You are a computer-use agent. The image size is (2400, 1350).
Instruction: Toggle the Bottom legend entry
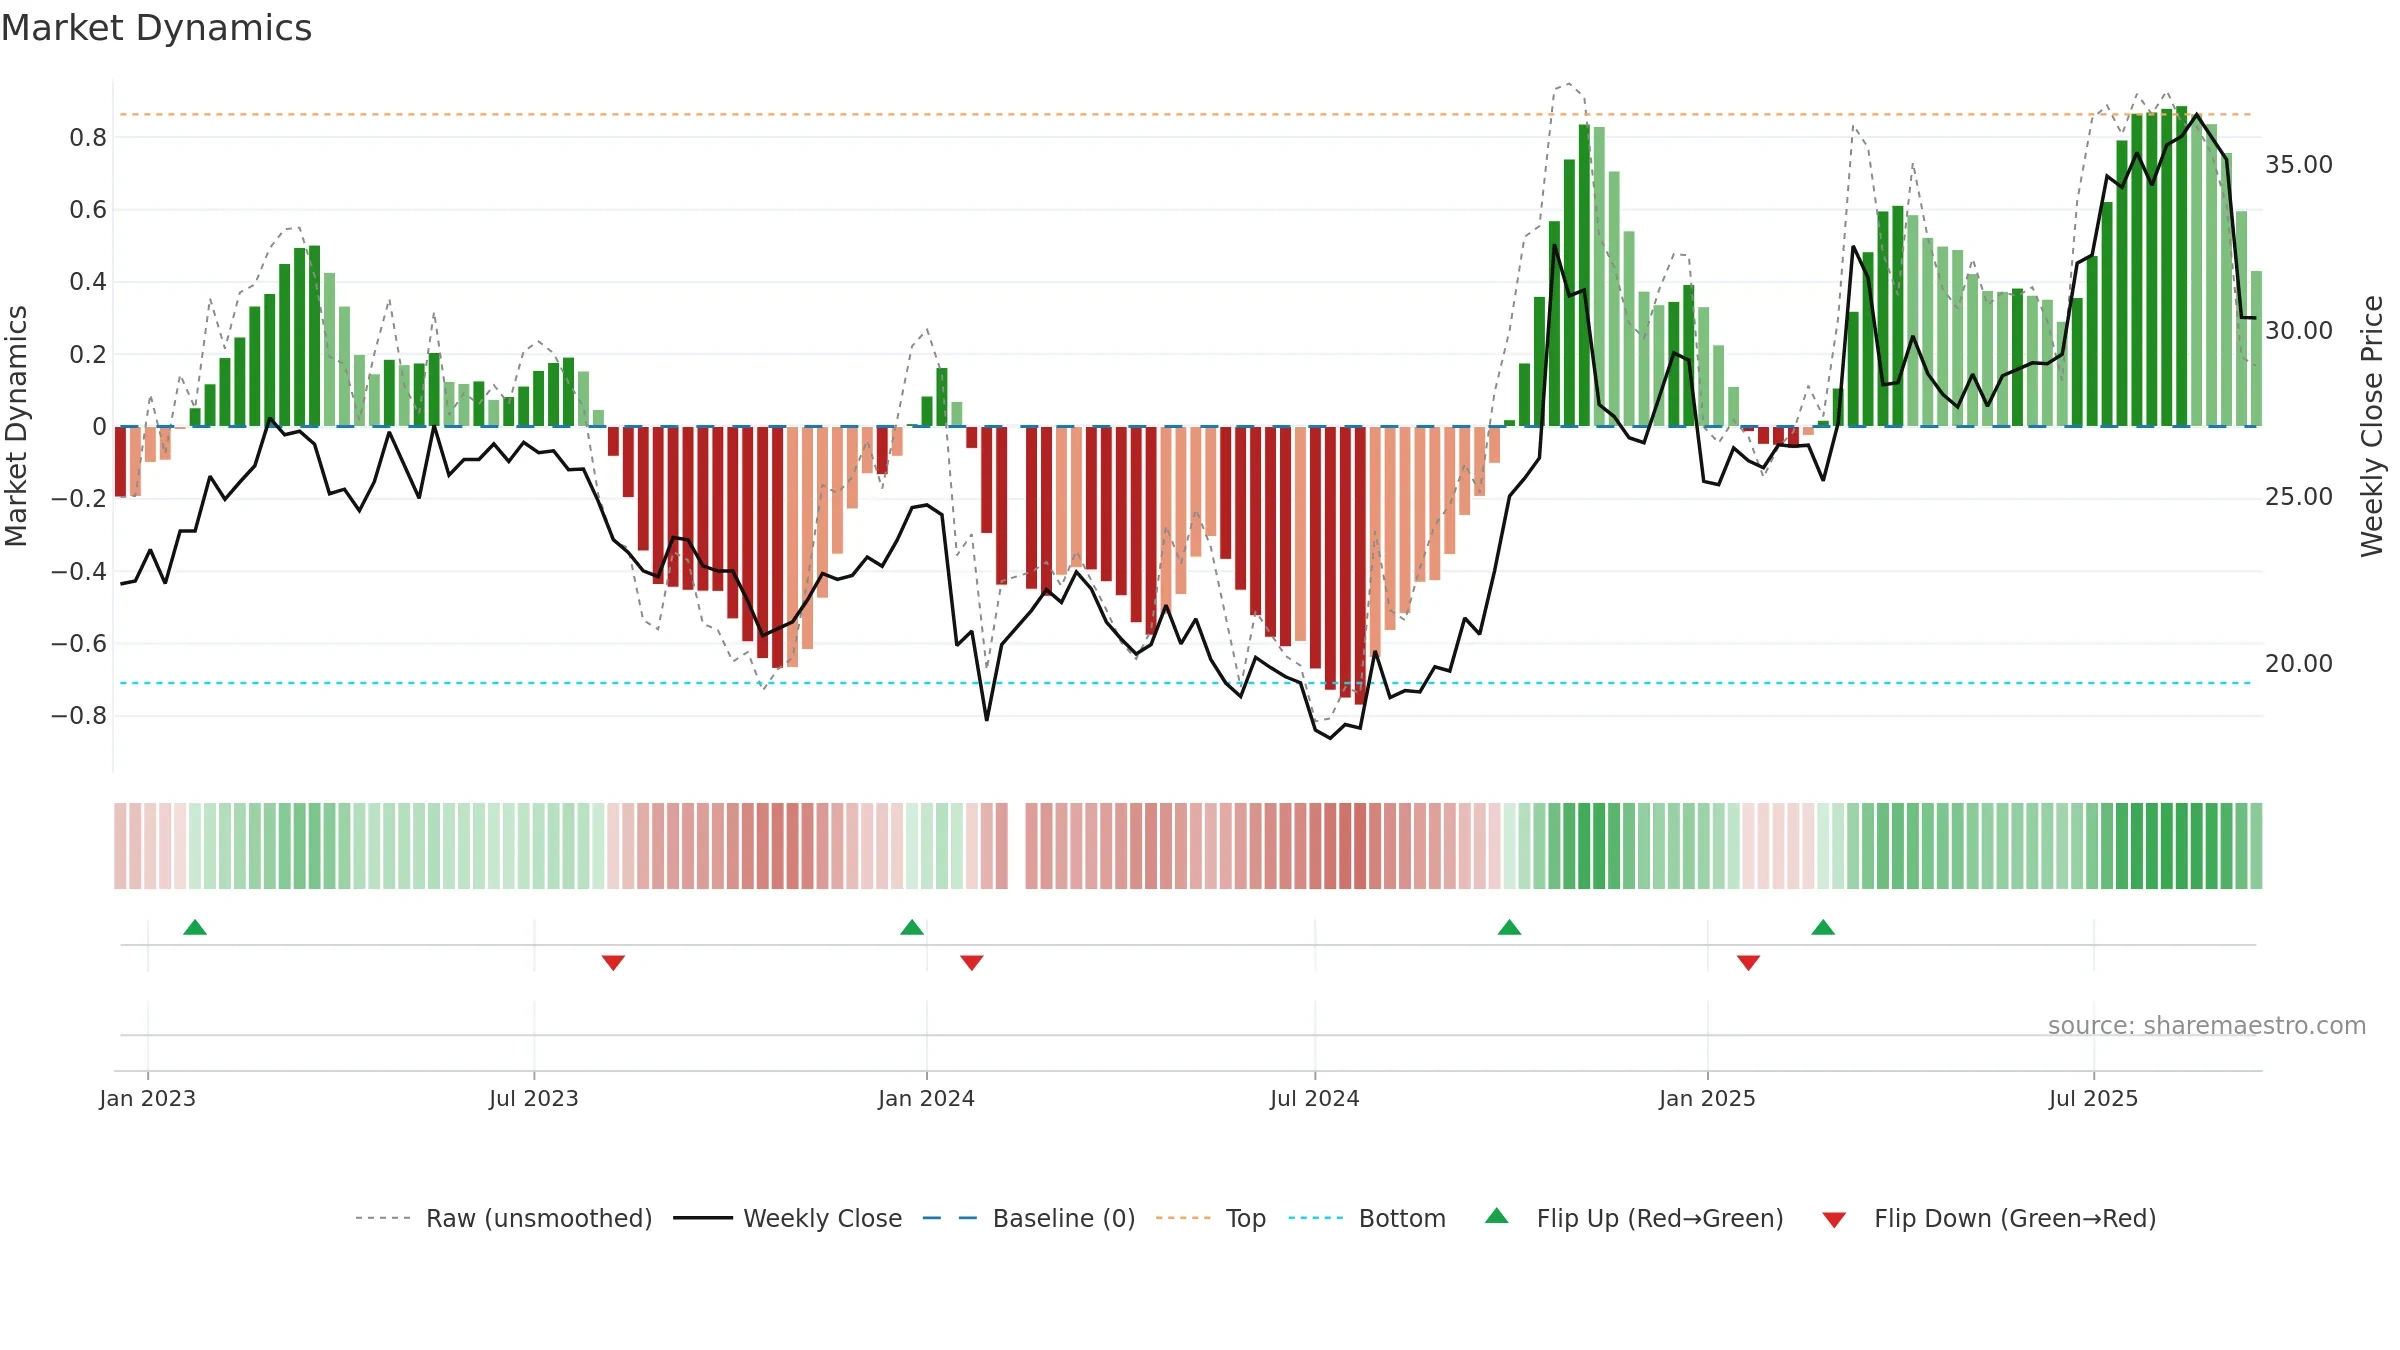[x=1367, y=1218]
